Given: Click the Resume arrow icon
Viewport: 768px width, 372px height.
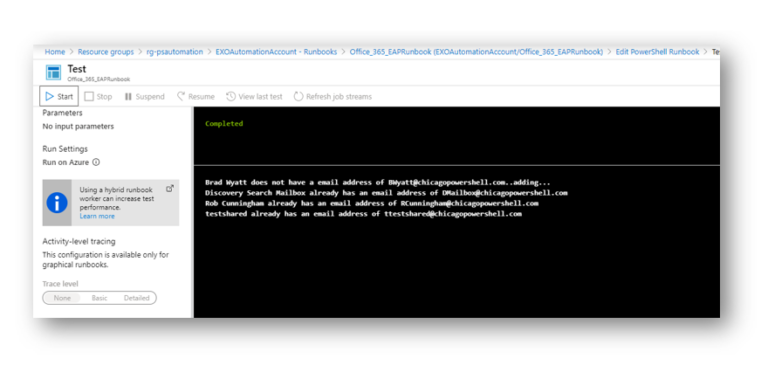Looking at the screenshot, I should (x=181, y=96).
